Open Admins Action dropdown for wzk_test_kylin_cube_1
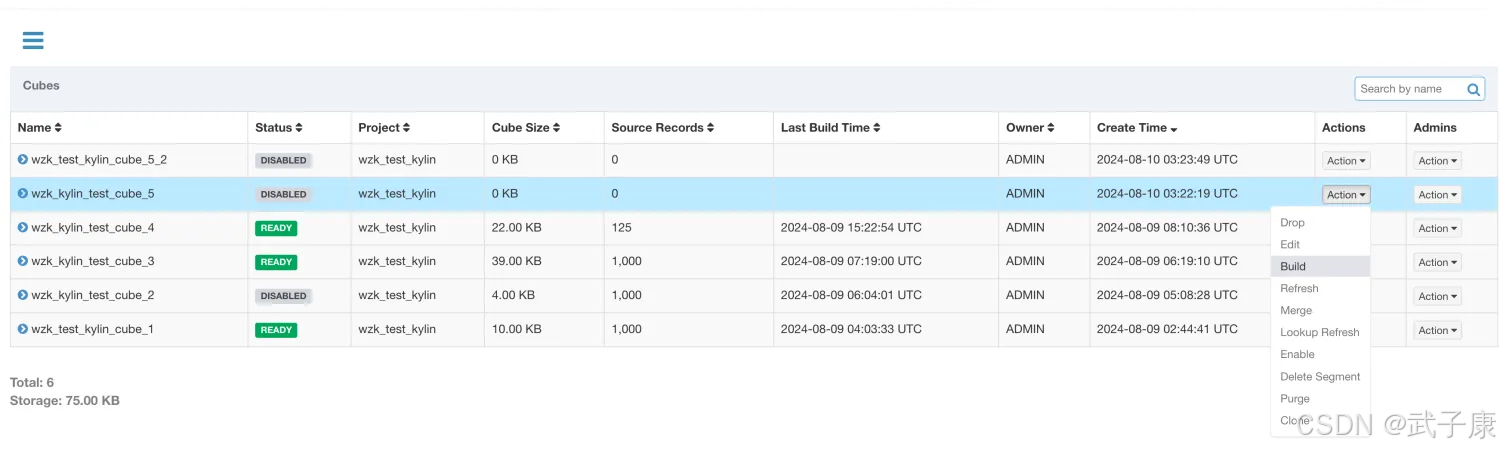Viewport: 1500px width, 451px height. pyautogui.click(x=1437, y=331)
